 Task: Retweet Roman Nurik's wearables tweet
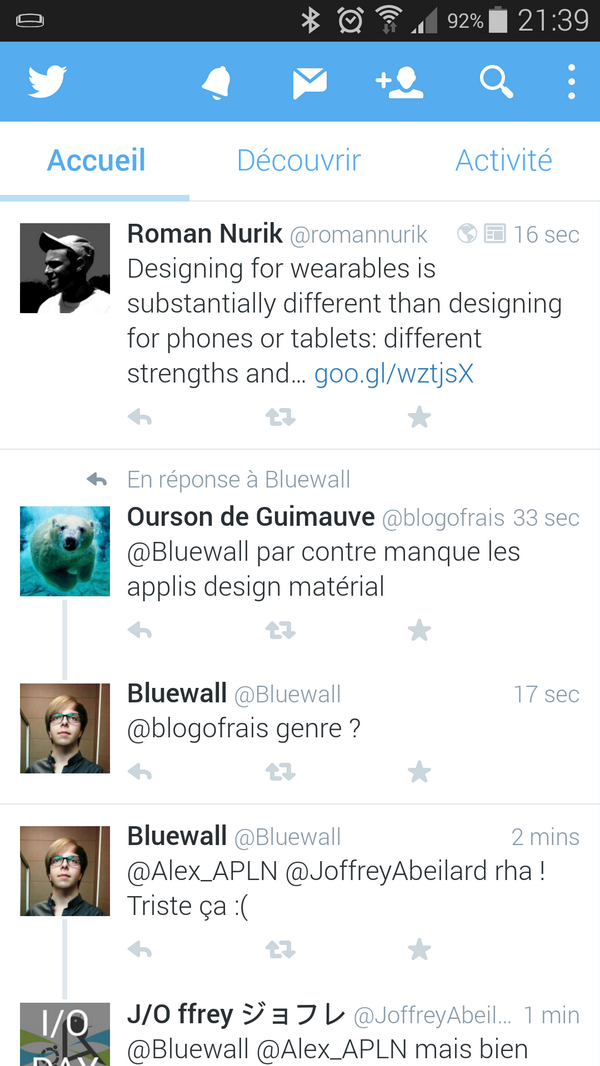(x=281, y=417)
